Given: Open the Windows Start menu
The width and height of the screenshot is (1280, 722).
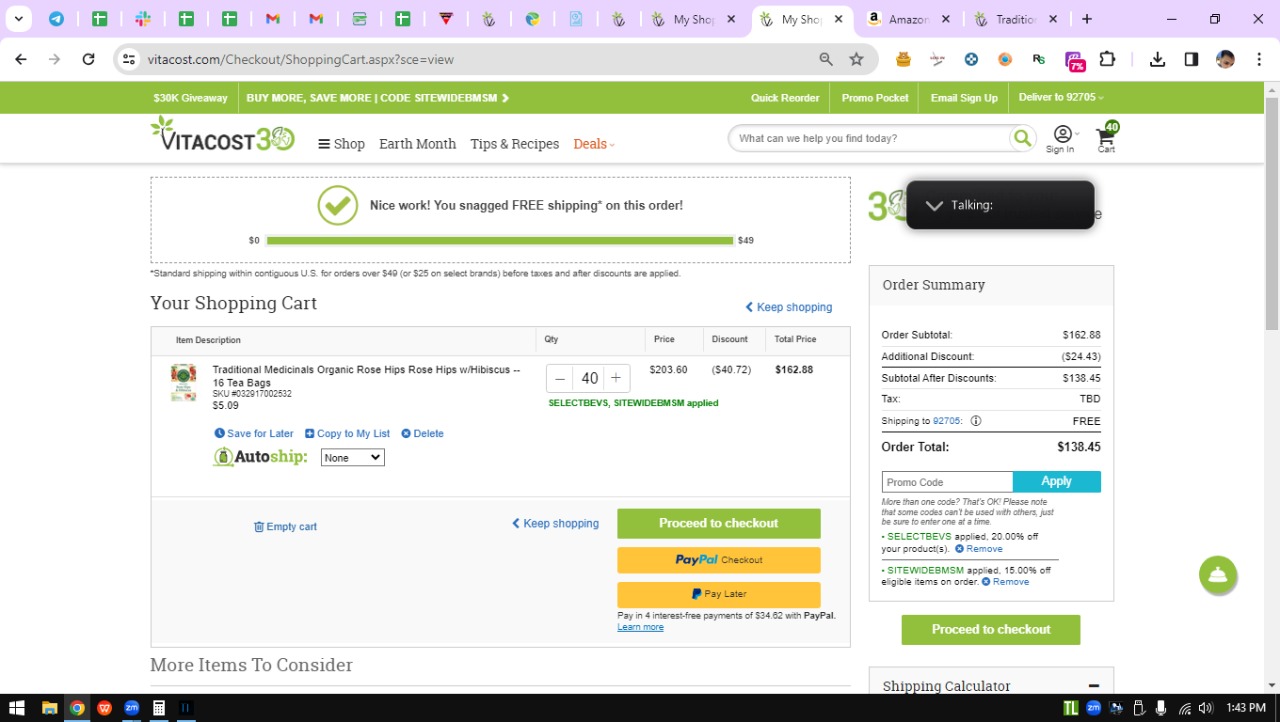Looking at the screenshot, I should pyautogui.click(x=17, y=708).
